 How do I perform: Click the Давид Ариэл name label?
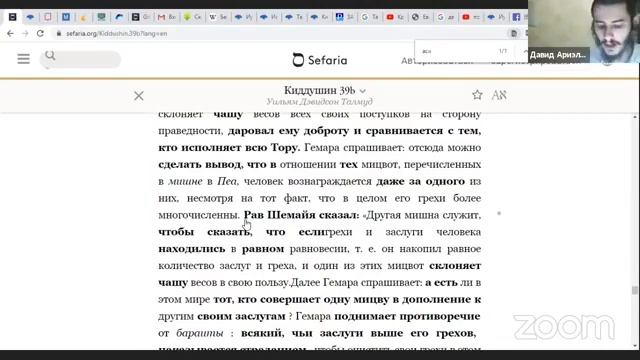(x=558, y=55)
